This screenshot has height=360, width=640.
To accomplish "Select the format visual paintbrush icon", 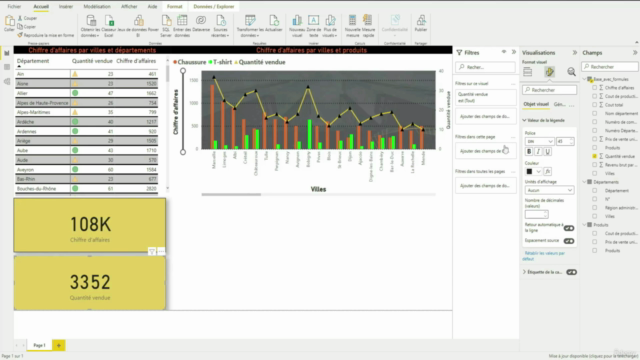I will click(x=549, y=72).
